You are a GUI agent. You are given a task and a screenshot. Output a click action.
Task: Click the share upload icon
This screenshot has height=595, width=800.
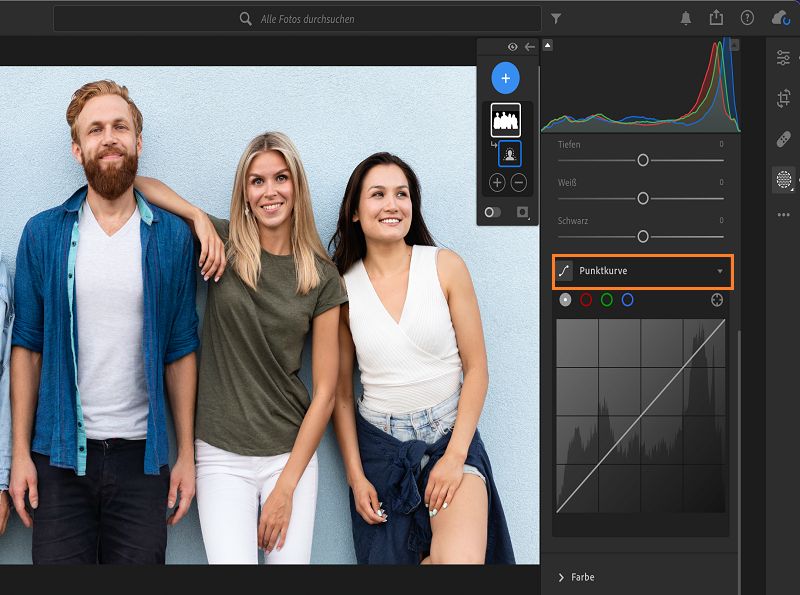click(x=716, y=18)
